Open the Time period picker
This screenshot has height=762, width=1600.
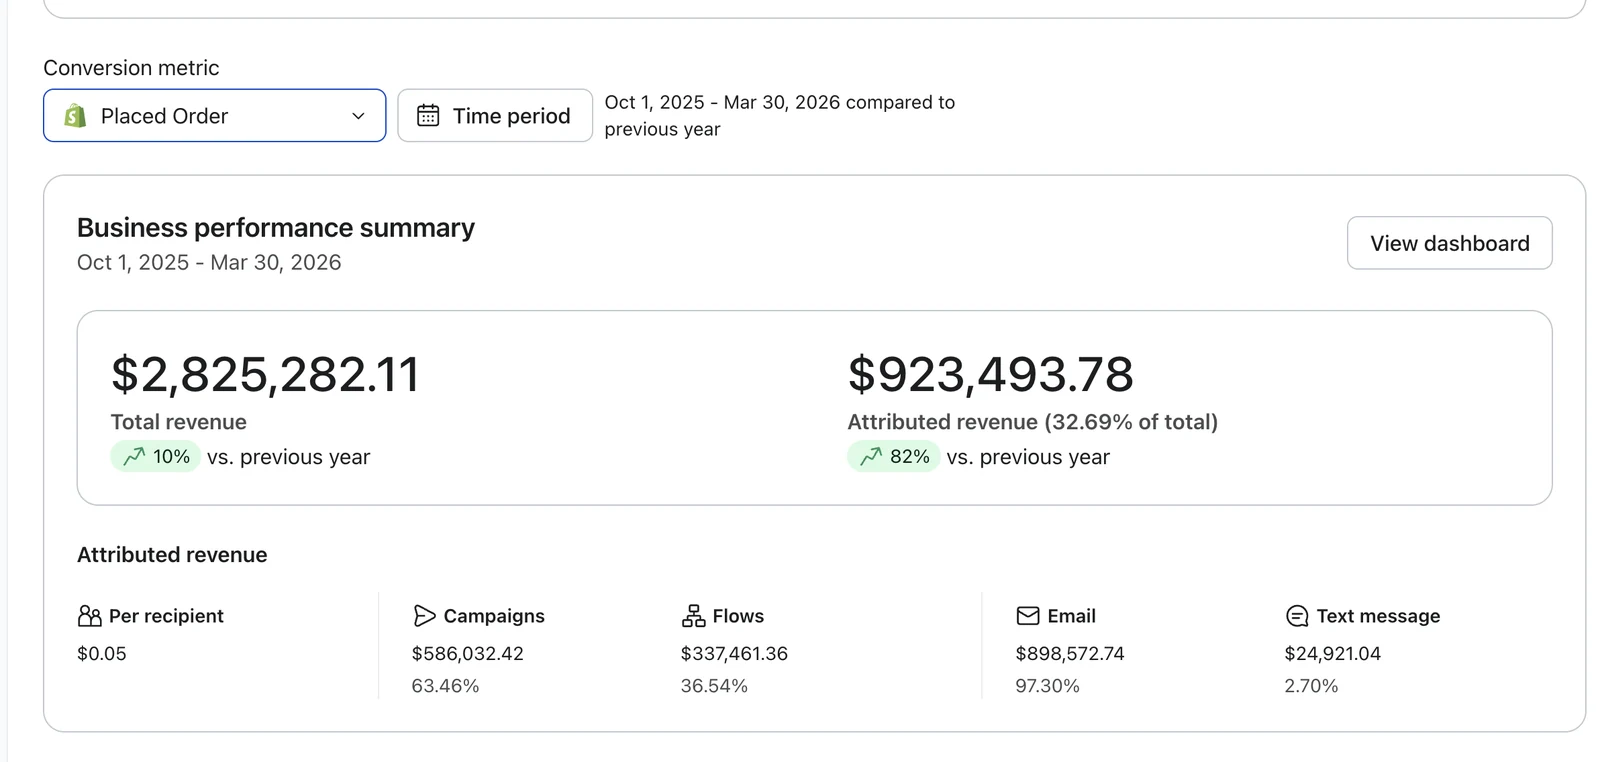click(x=495, y=116)
